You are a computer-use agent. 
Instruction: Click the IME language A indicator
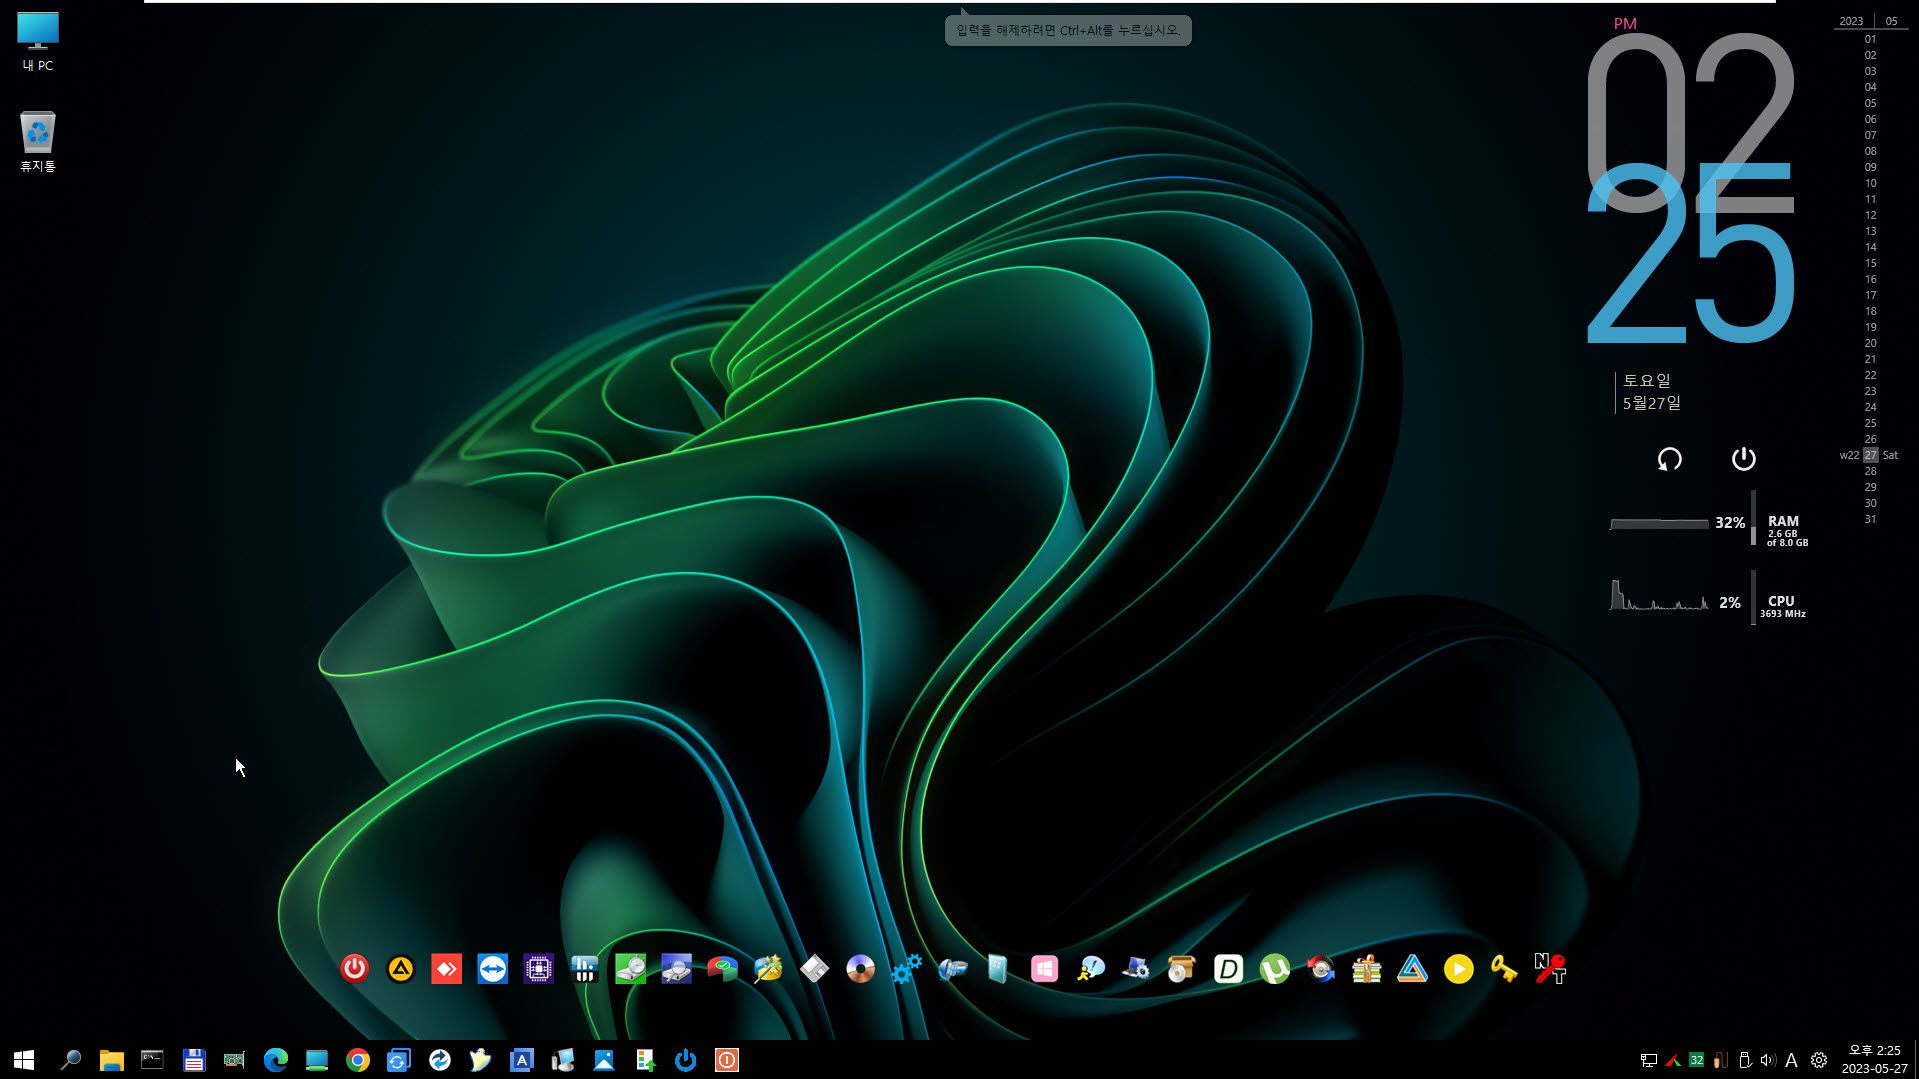(x=1791, y=1060)
